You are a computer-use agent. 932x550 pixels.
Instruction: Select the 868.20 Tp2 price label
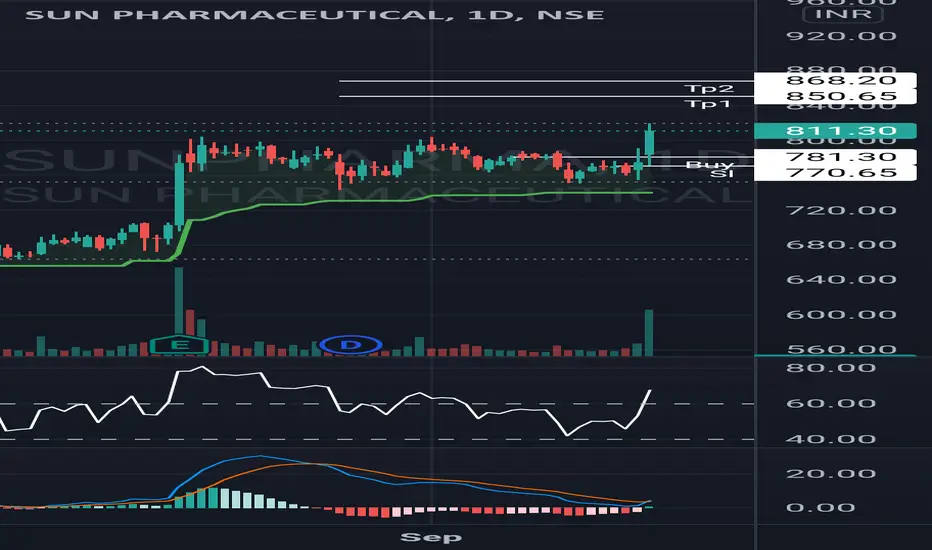pyautogui.click(x=835, y=80)
